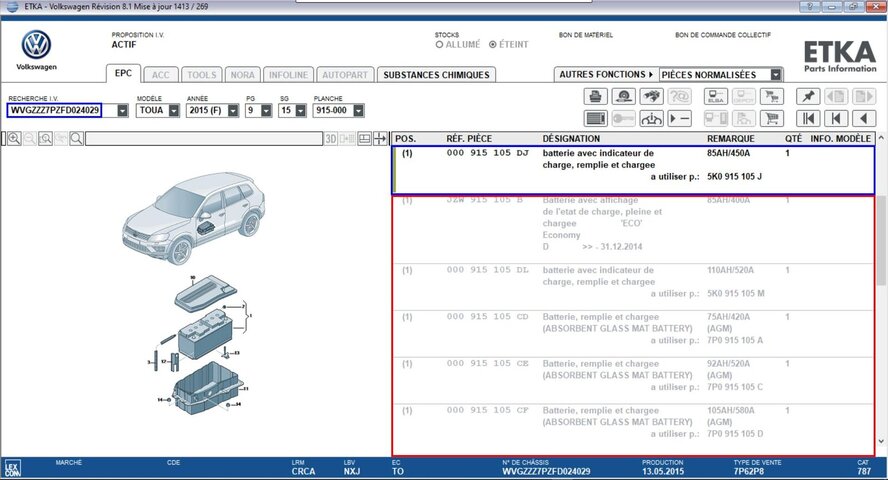Viewport: 888px width, 480px height.
Task: Select part row 000 915 105 CD
Action: click(x=633, y=334)
